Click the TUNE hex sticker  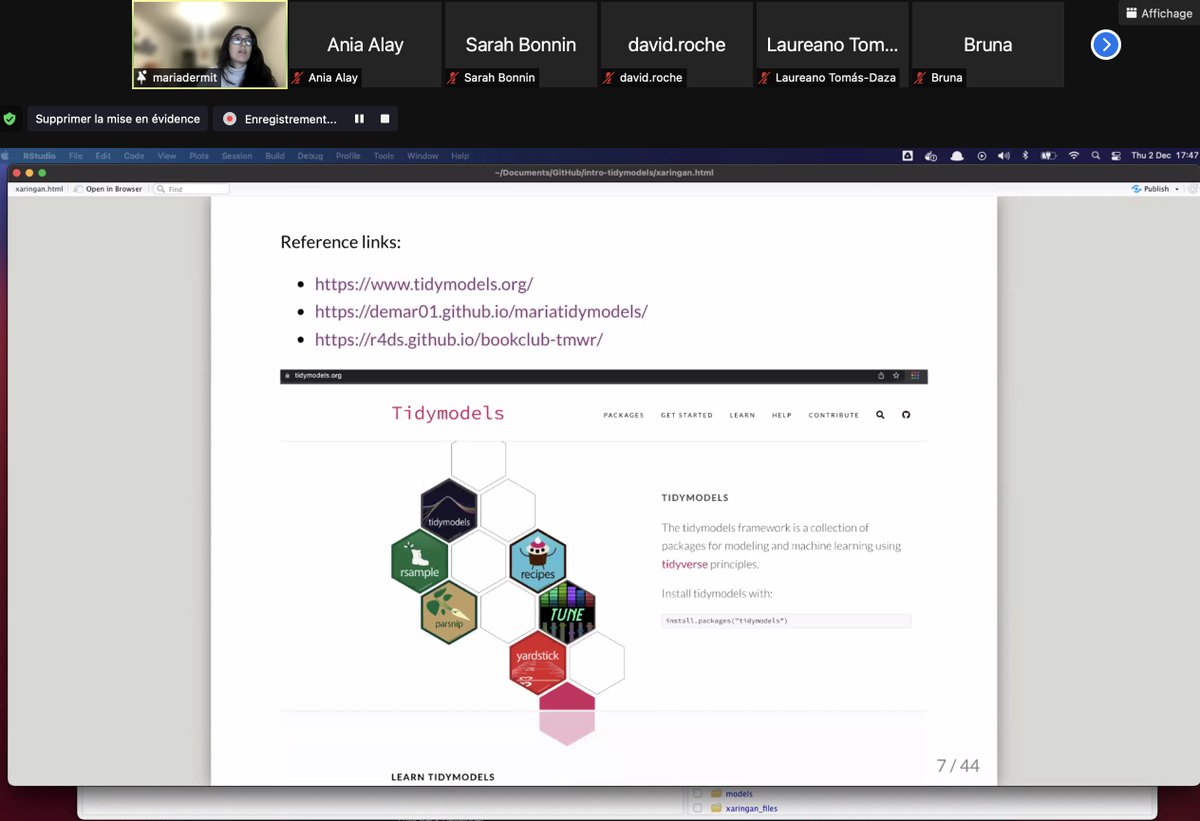click(x=567, y=612)
